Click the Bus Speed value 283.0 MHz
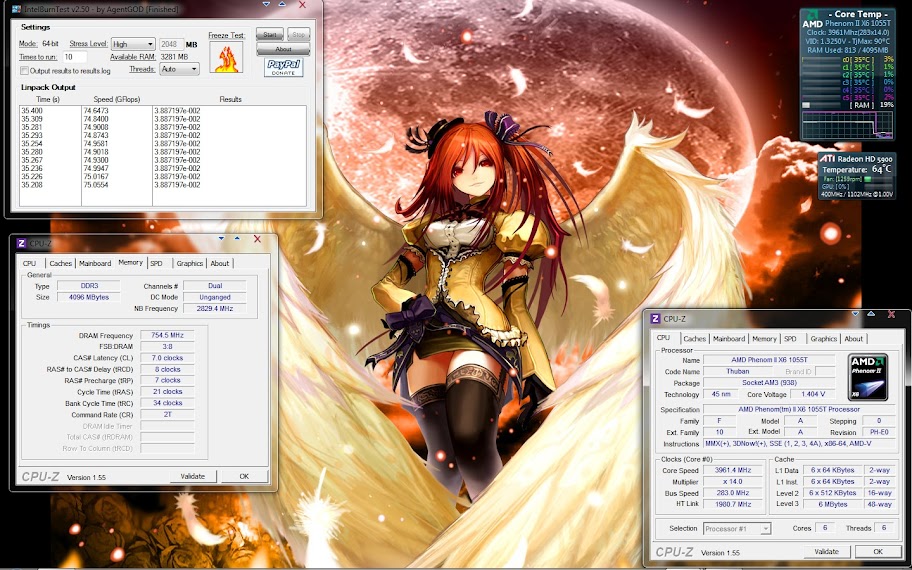The image size is (912, 570). click(733, 493)
